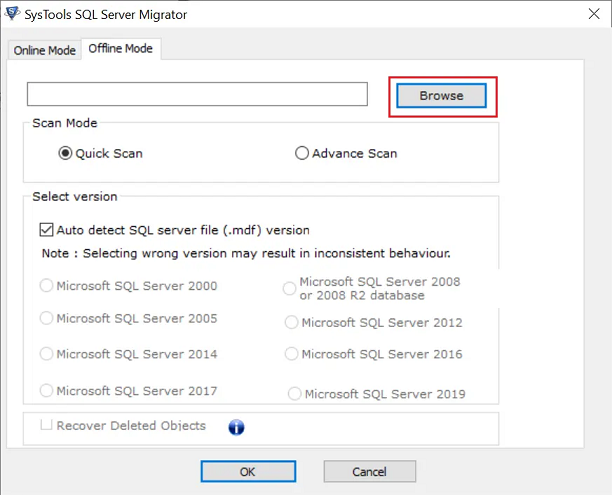Enable Recover Deleted Objects checkbox
612x495 pixels.
[46, 425]
